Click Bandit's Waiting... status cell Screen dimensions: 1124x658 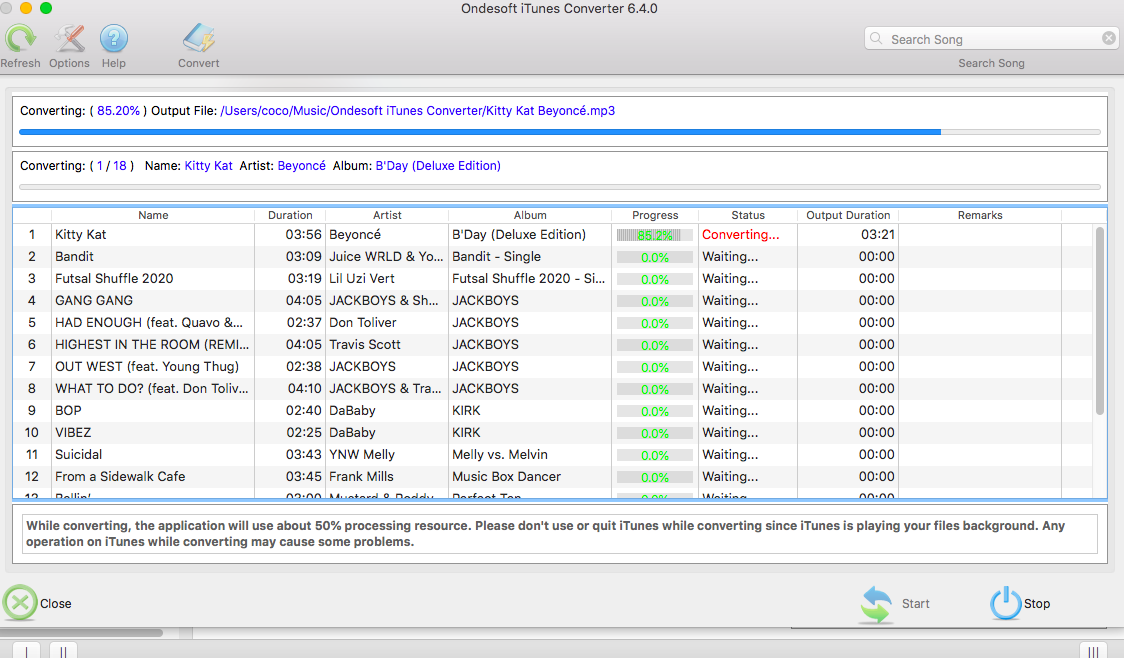(730, 257)
